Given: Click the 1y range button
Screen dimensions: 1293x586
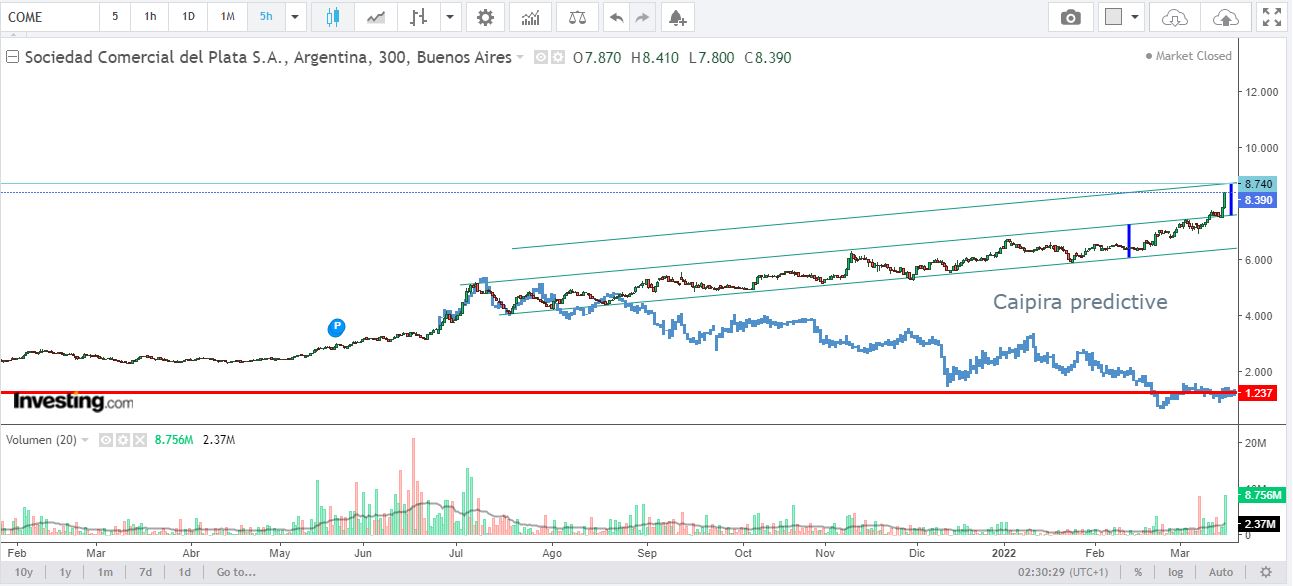Looking at the screenshot, I should [x=65, y=572].
